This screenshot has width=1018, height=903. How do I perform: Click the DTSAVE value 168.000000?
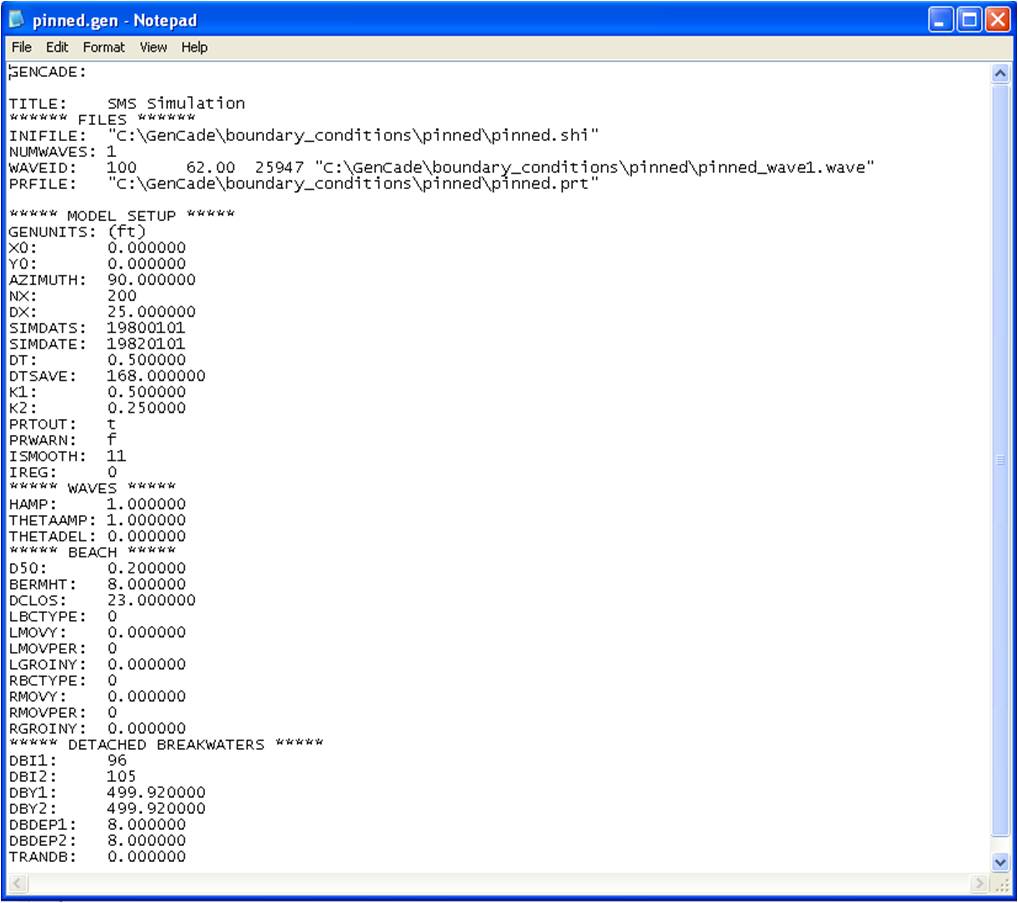point(156,376)
